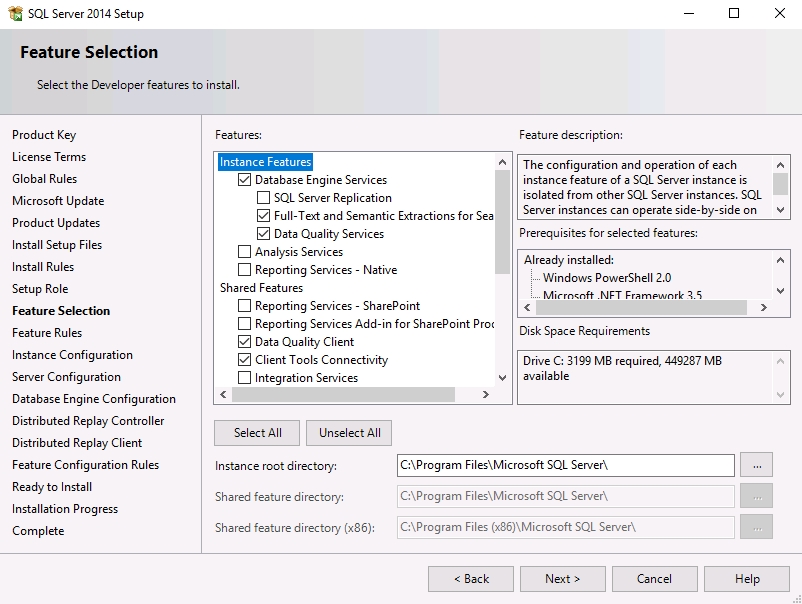Browse for instance root directory
The image size is (802, 604).
756,465
